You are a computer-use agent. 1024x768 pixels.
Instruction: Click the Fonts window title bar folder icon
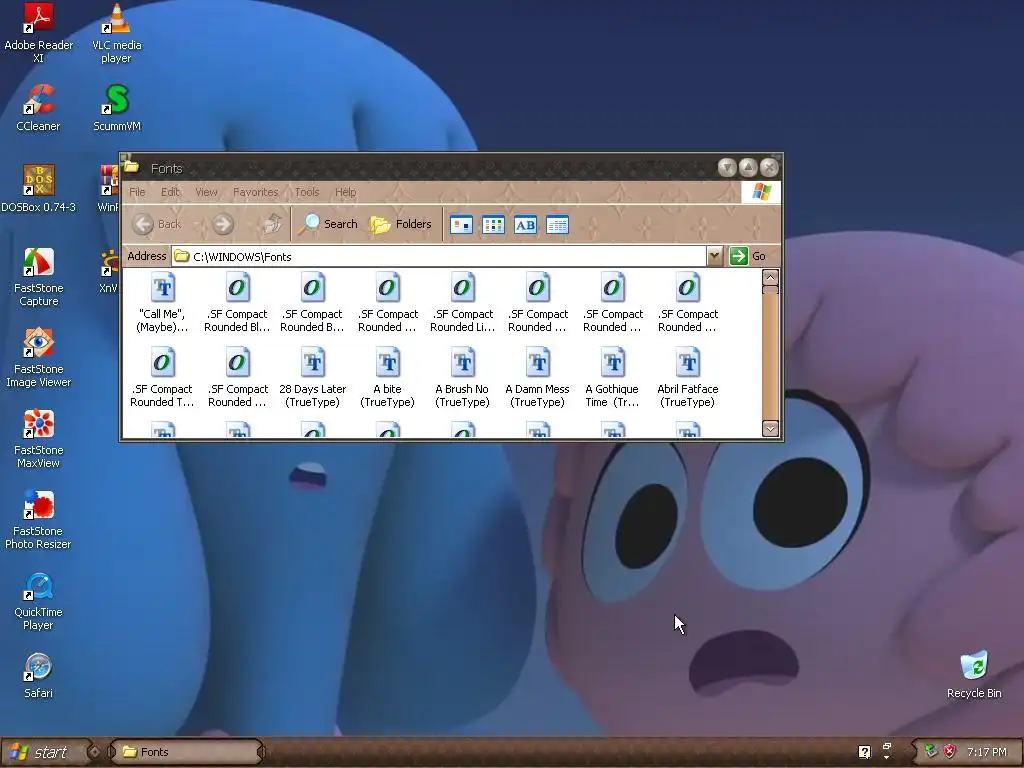tap(131, 166)
